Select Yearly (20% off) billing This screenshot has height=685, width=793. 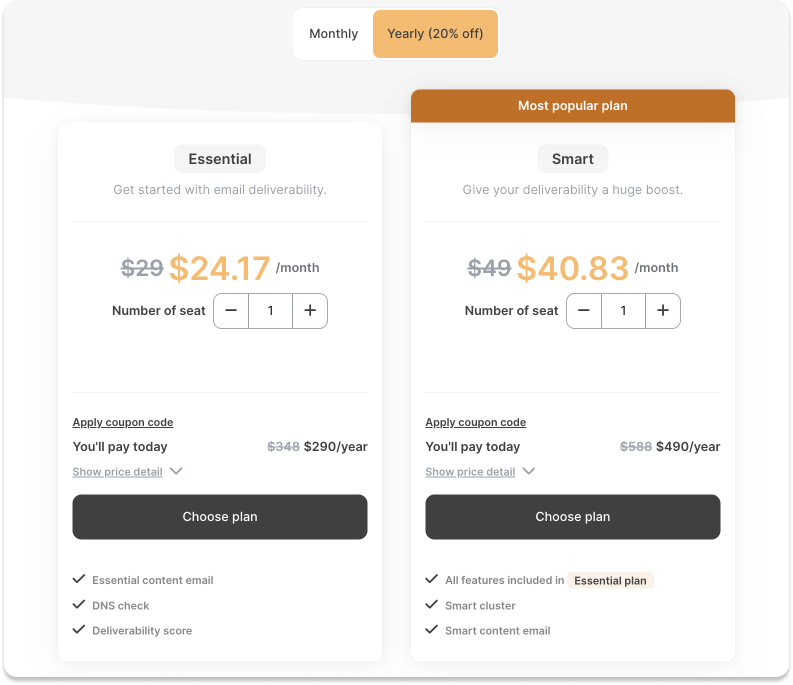tap(435, 34)
